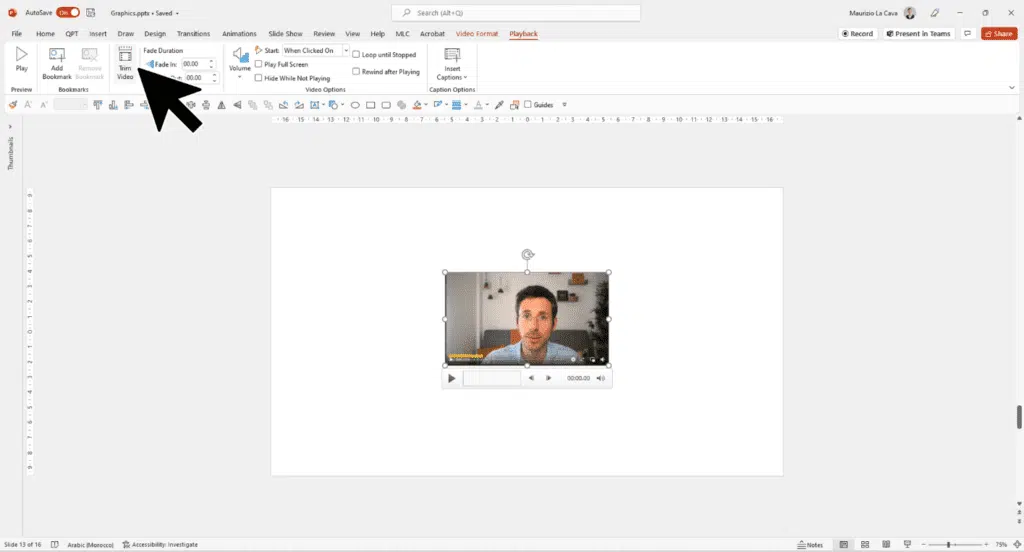Open Slide Sorter view in status bar
The width and height of the screenshot is (1024, 552).
(x=863, y=544)
